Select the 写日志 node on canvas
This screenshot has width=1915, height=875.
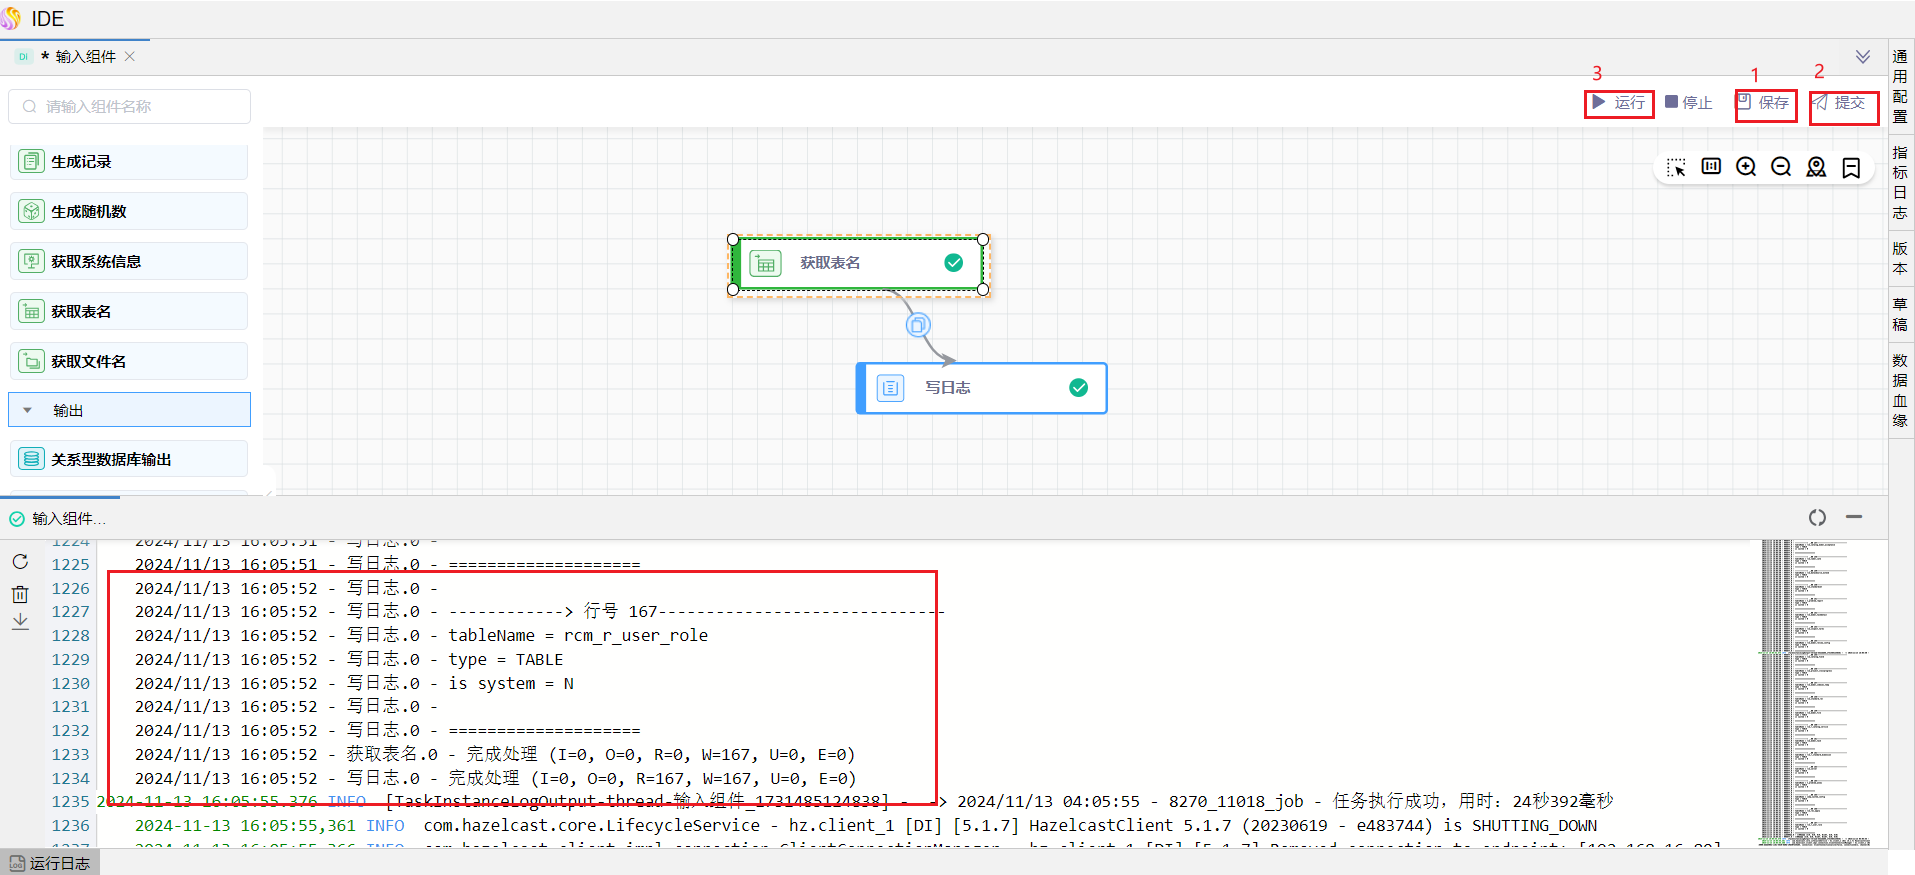click(x=982, y=388)
